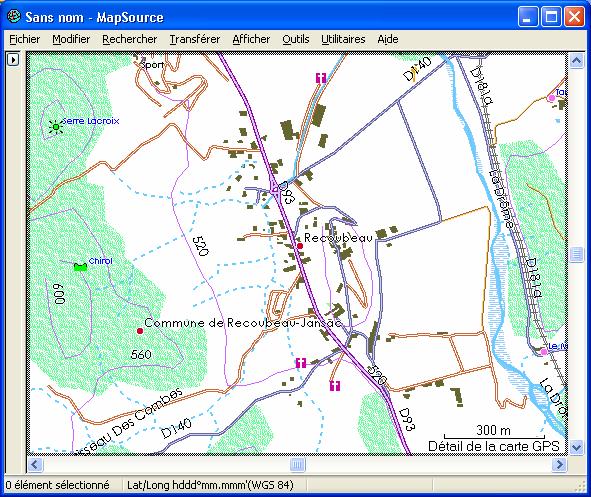The height and width of the screenshot is (497, 591).
Task: Maximize the MapSource window
Action: (551, 17)
